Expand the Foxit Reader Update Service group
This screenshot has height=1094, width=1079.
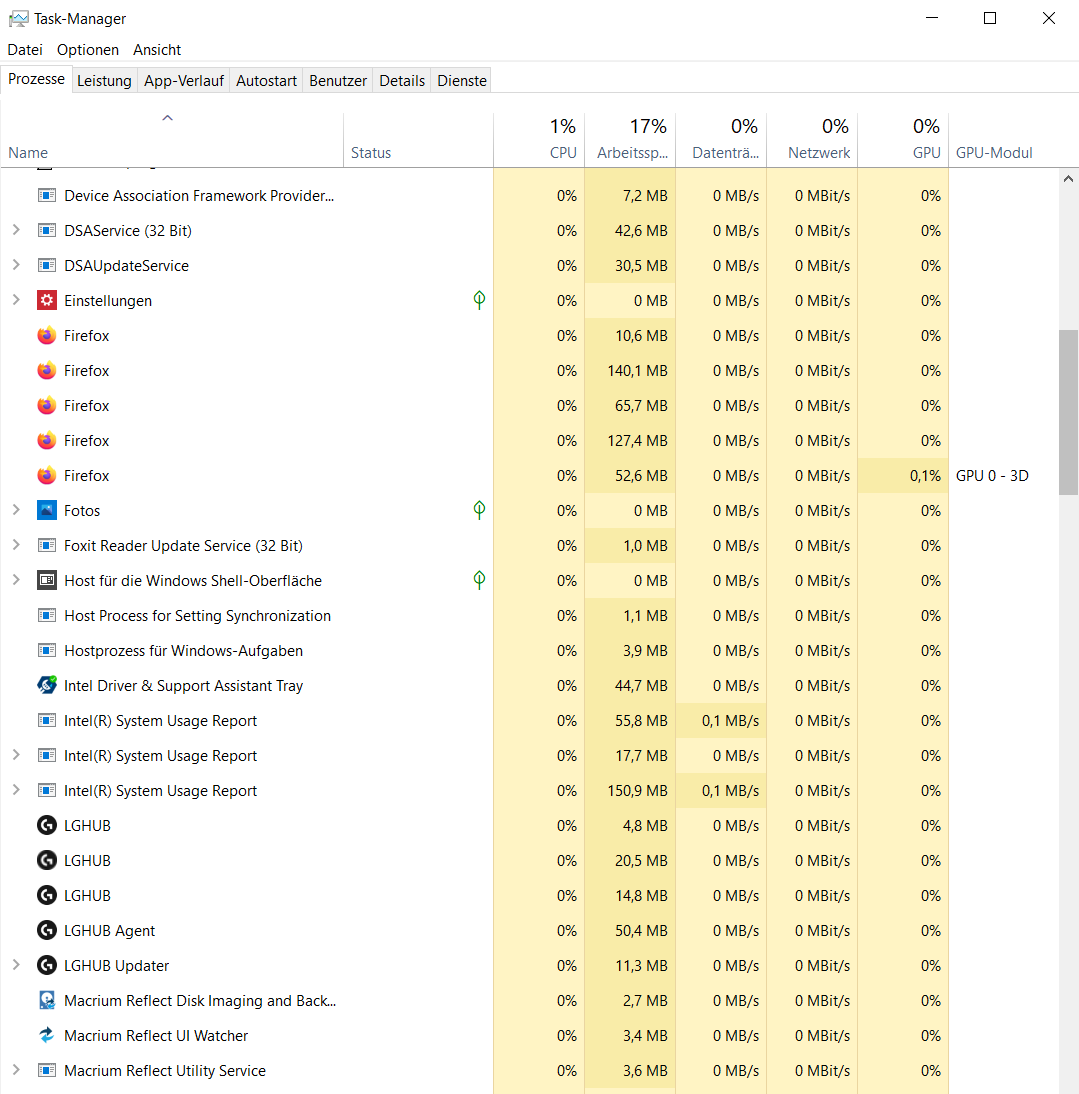[16, 546]
